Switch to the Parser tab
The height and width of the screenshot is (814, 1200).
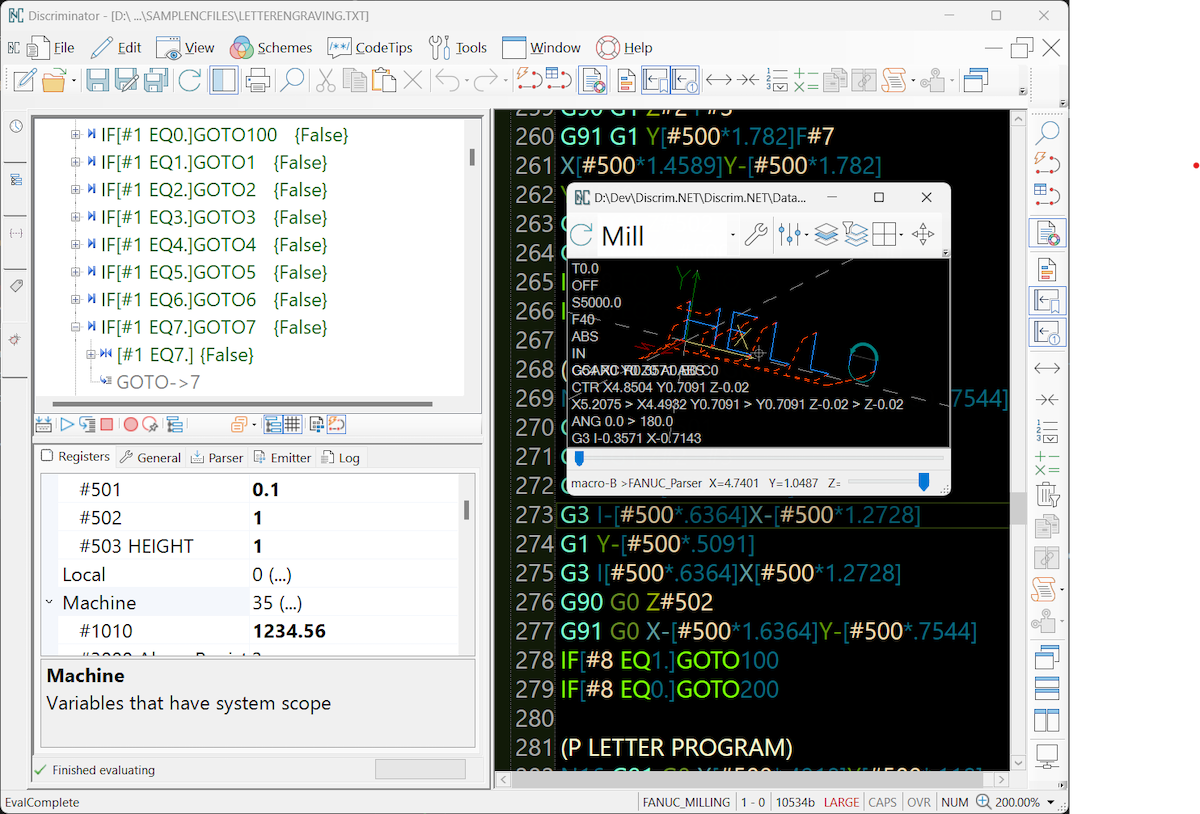coord(216,457)
